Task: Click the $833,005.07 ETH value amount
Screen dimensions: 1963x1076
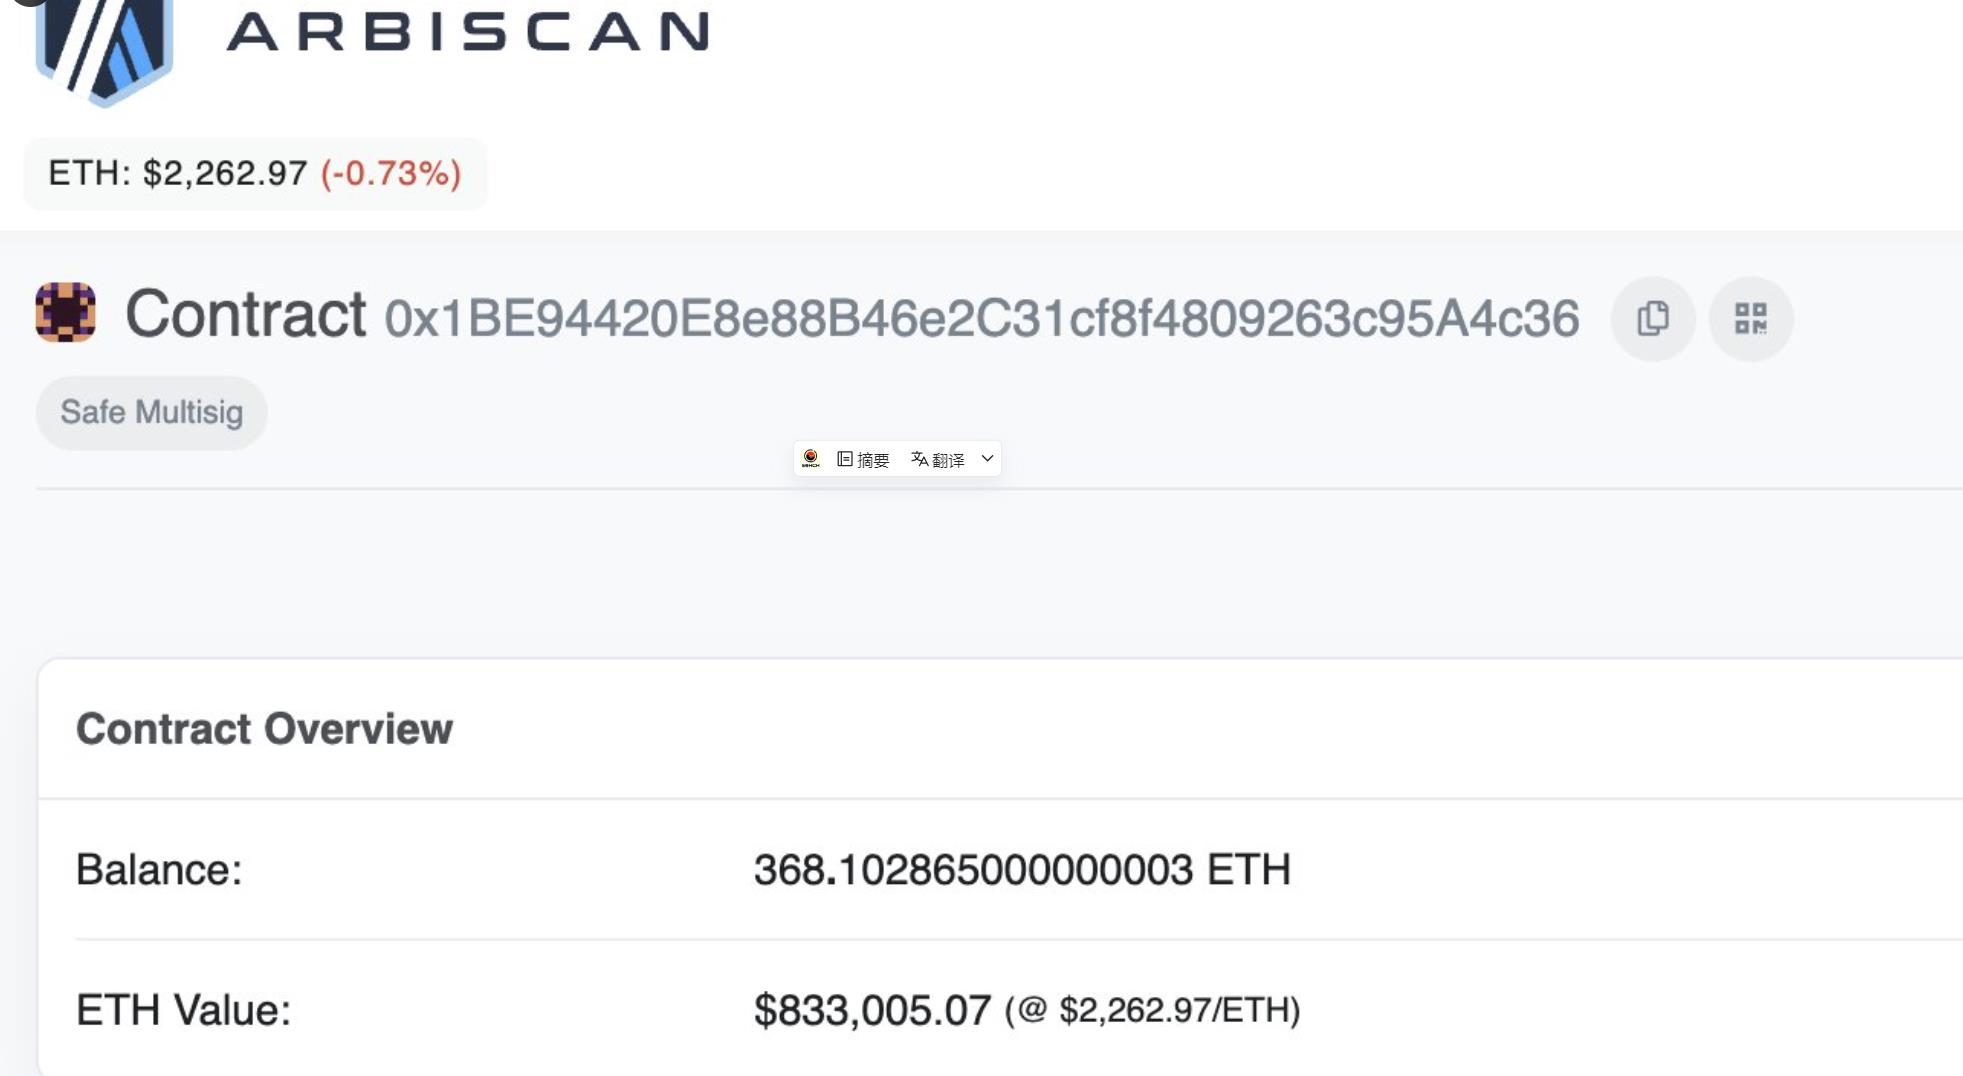Action: pyautogui.click(x=871, y=1010)
